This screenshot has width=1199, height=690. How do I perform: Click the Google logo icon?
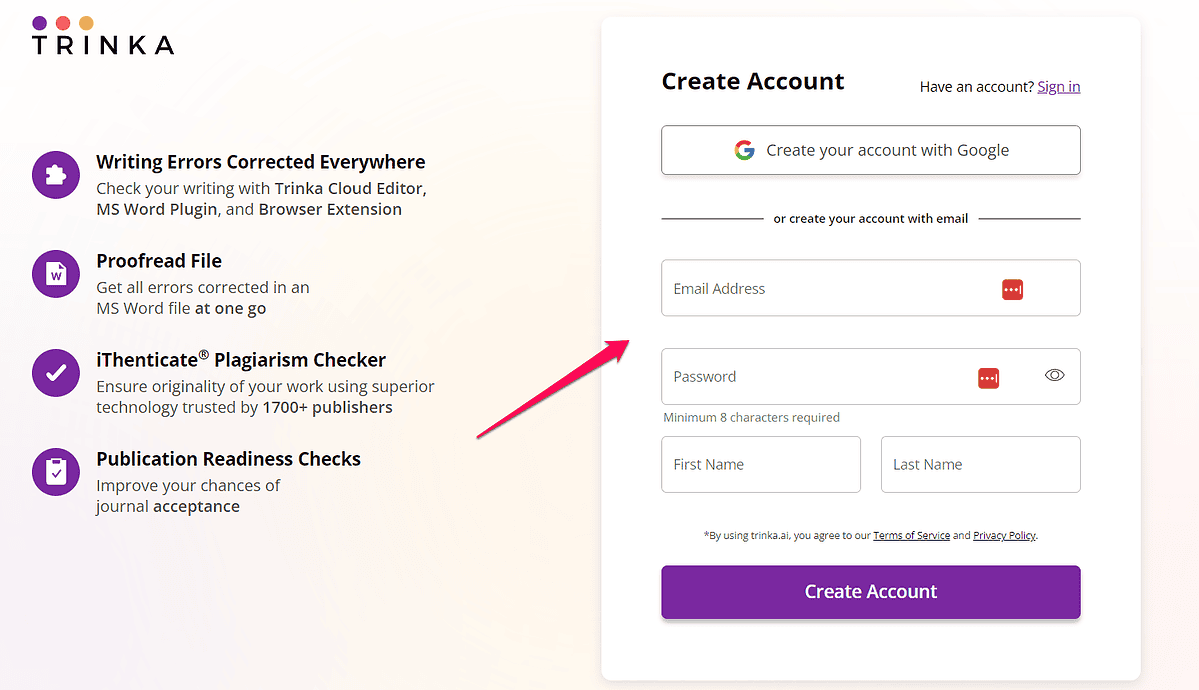(744, 150)
